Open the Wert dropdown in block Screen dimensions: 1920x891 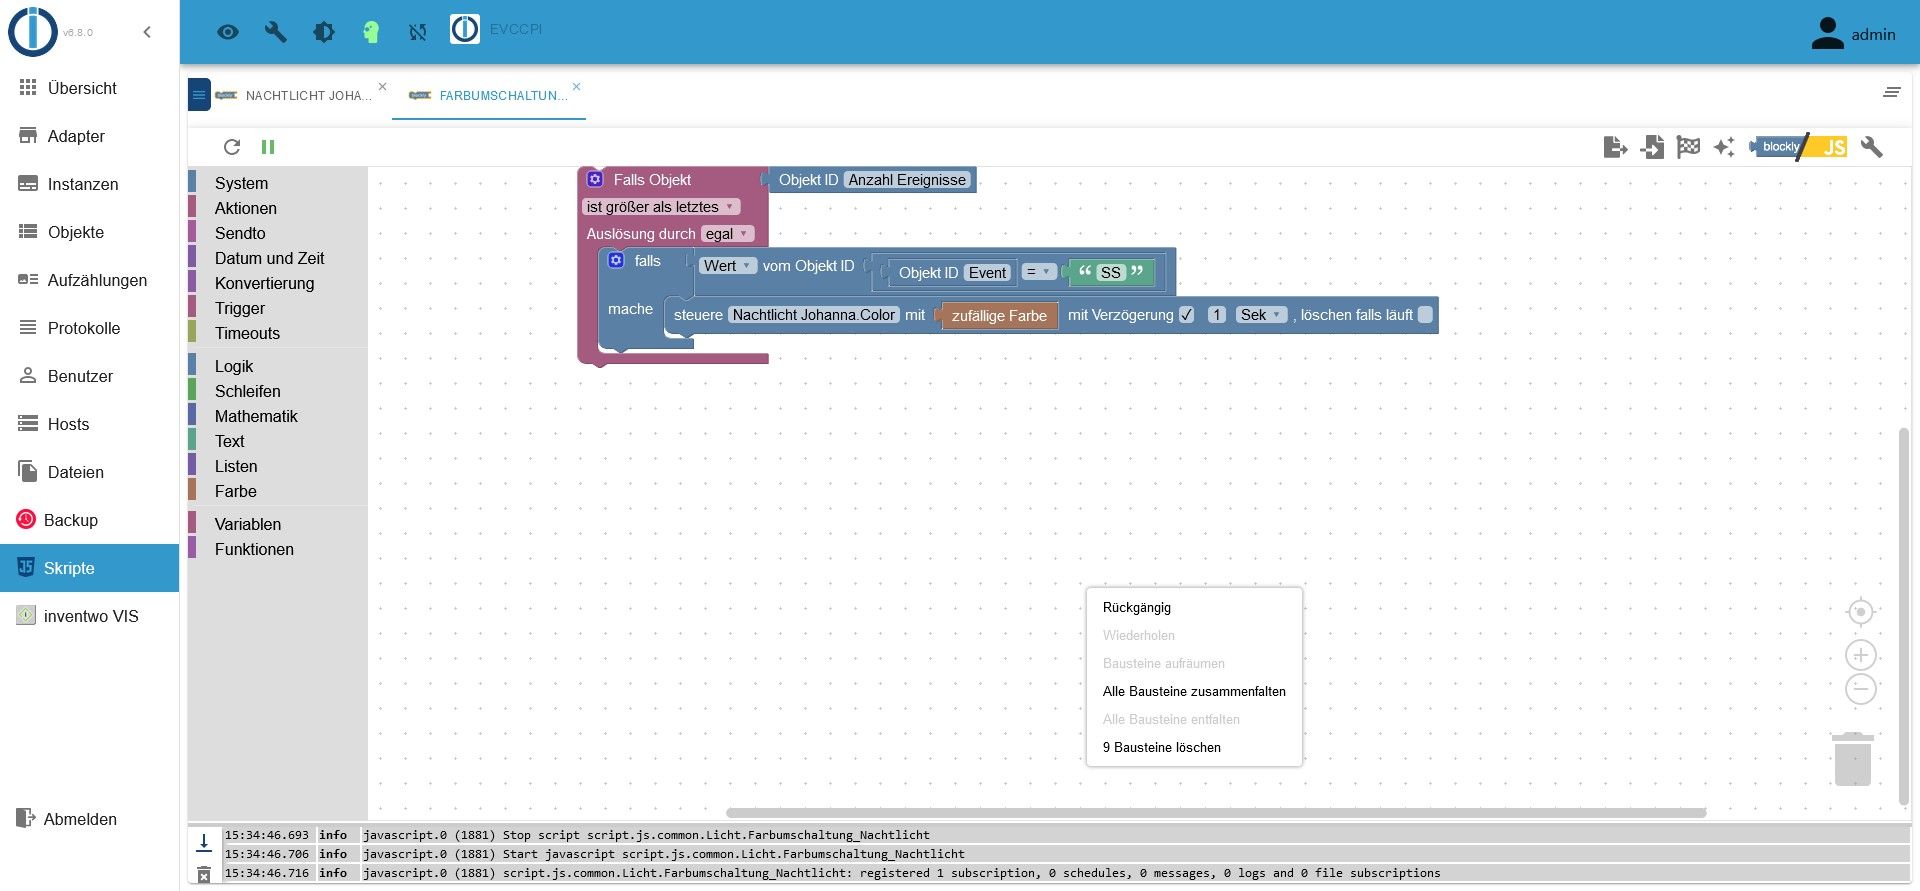(x=728, y=266)
